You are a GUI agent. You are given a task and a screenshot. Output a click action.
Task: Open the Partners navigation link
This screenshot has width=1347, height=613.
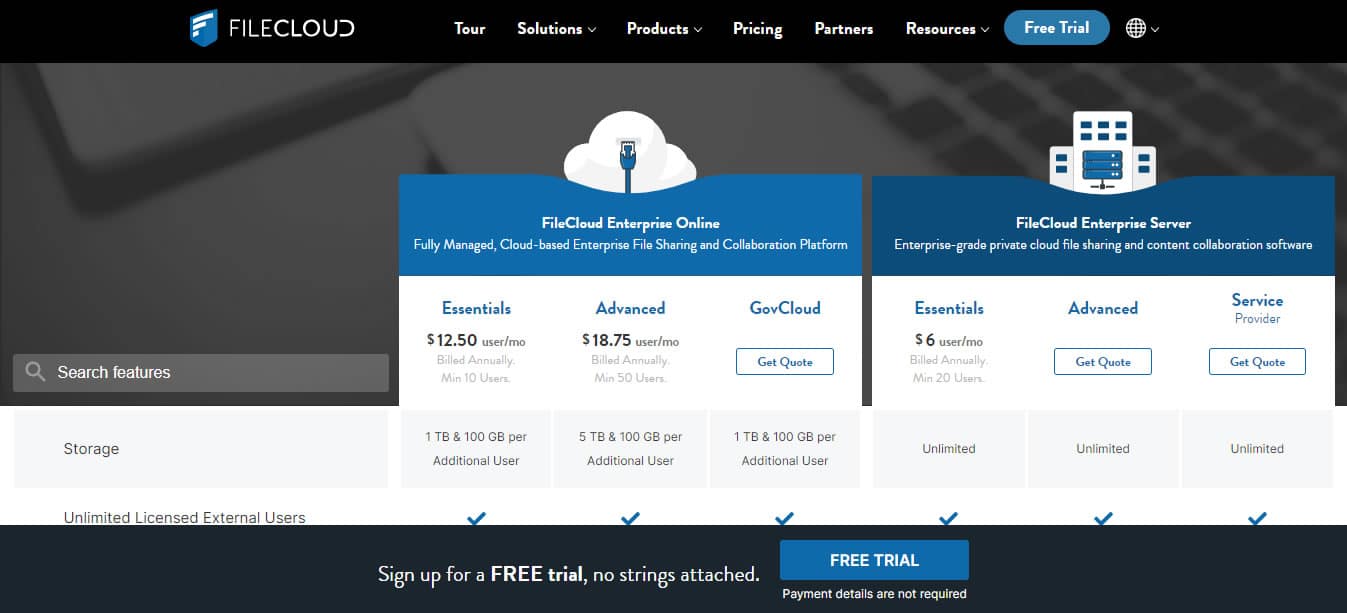point(843,28)
